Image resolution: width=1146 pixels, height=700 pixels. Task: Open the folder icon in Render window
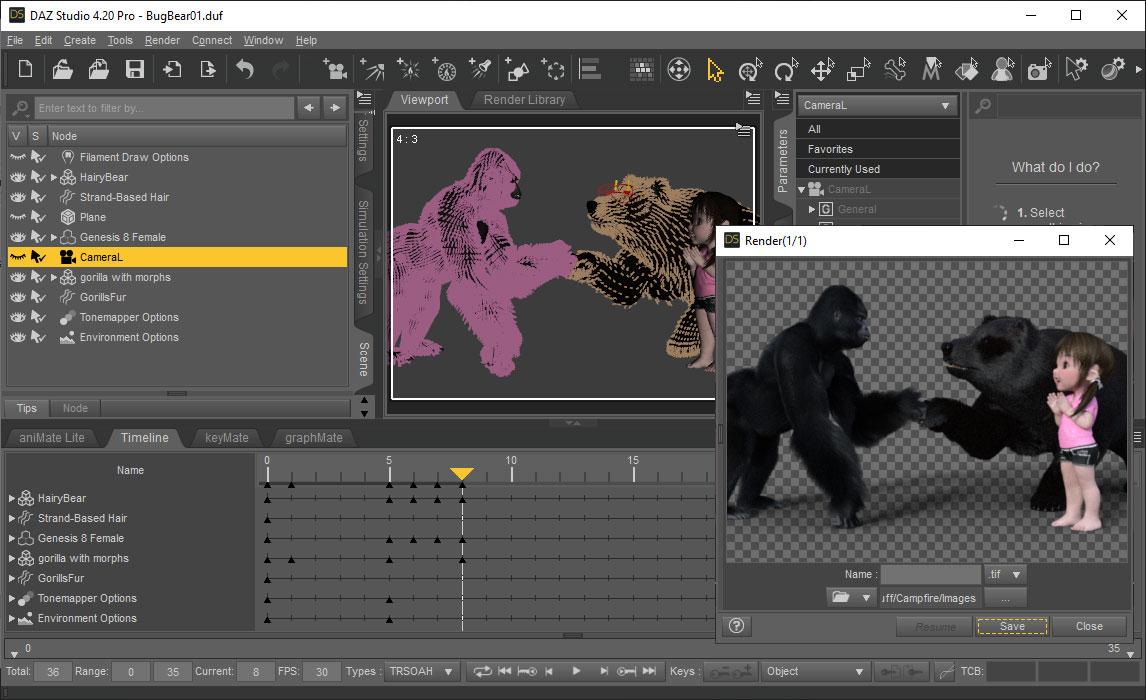coord(841,598)
